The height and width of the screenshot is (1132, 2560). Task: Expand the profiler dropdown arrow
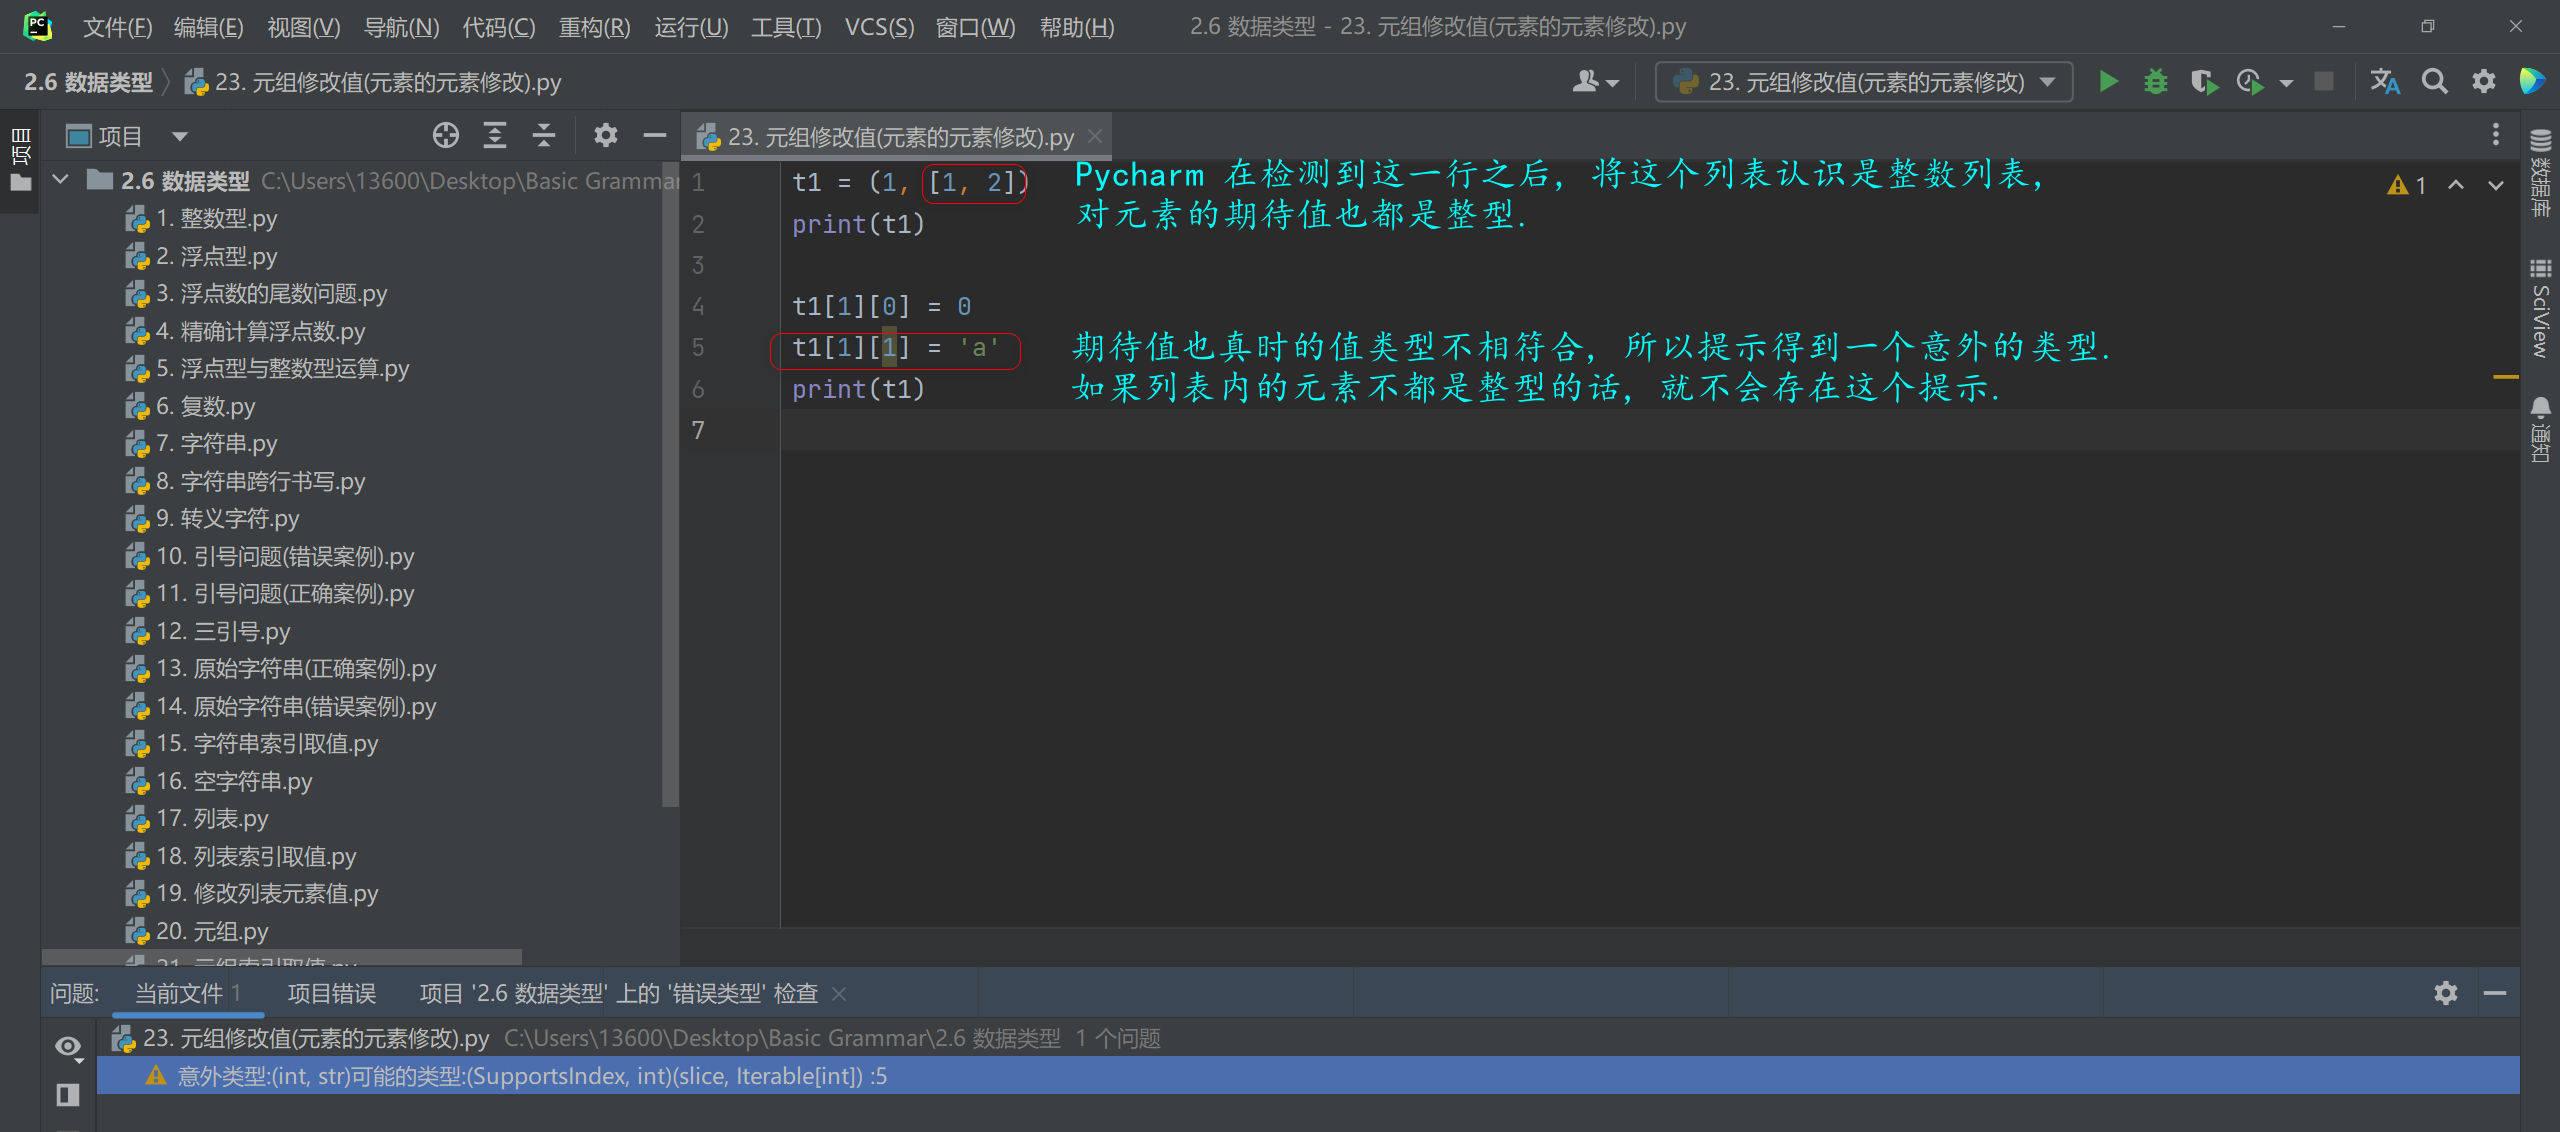coord(2286,84)
